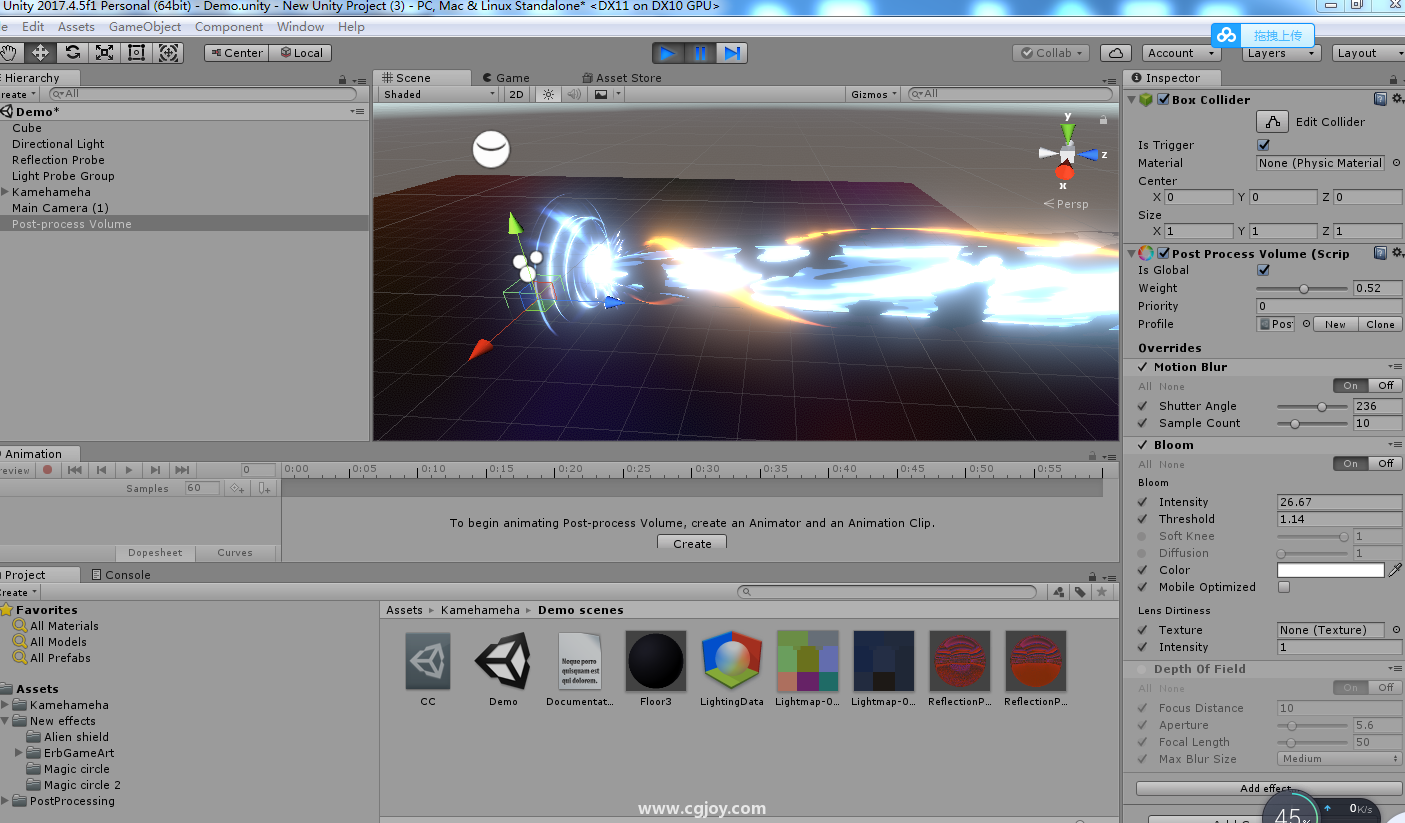This screenshot has width=1405, height=823.
Task: Click the Add effect button
Action: click(x=1268, y=788)
